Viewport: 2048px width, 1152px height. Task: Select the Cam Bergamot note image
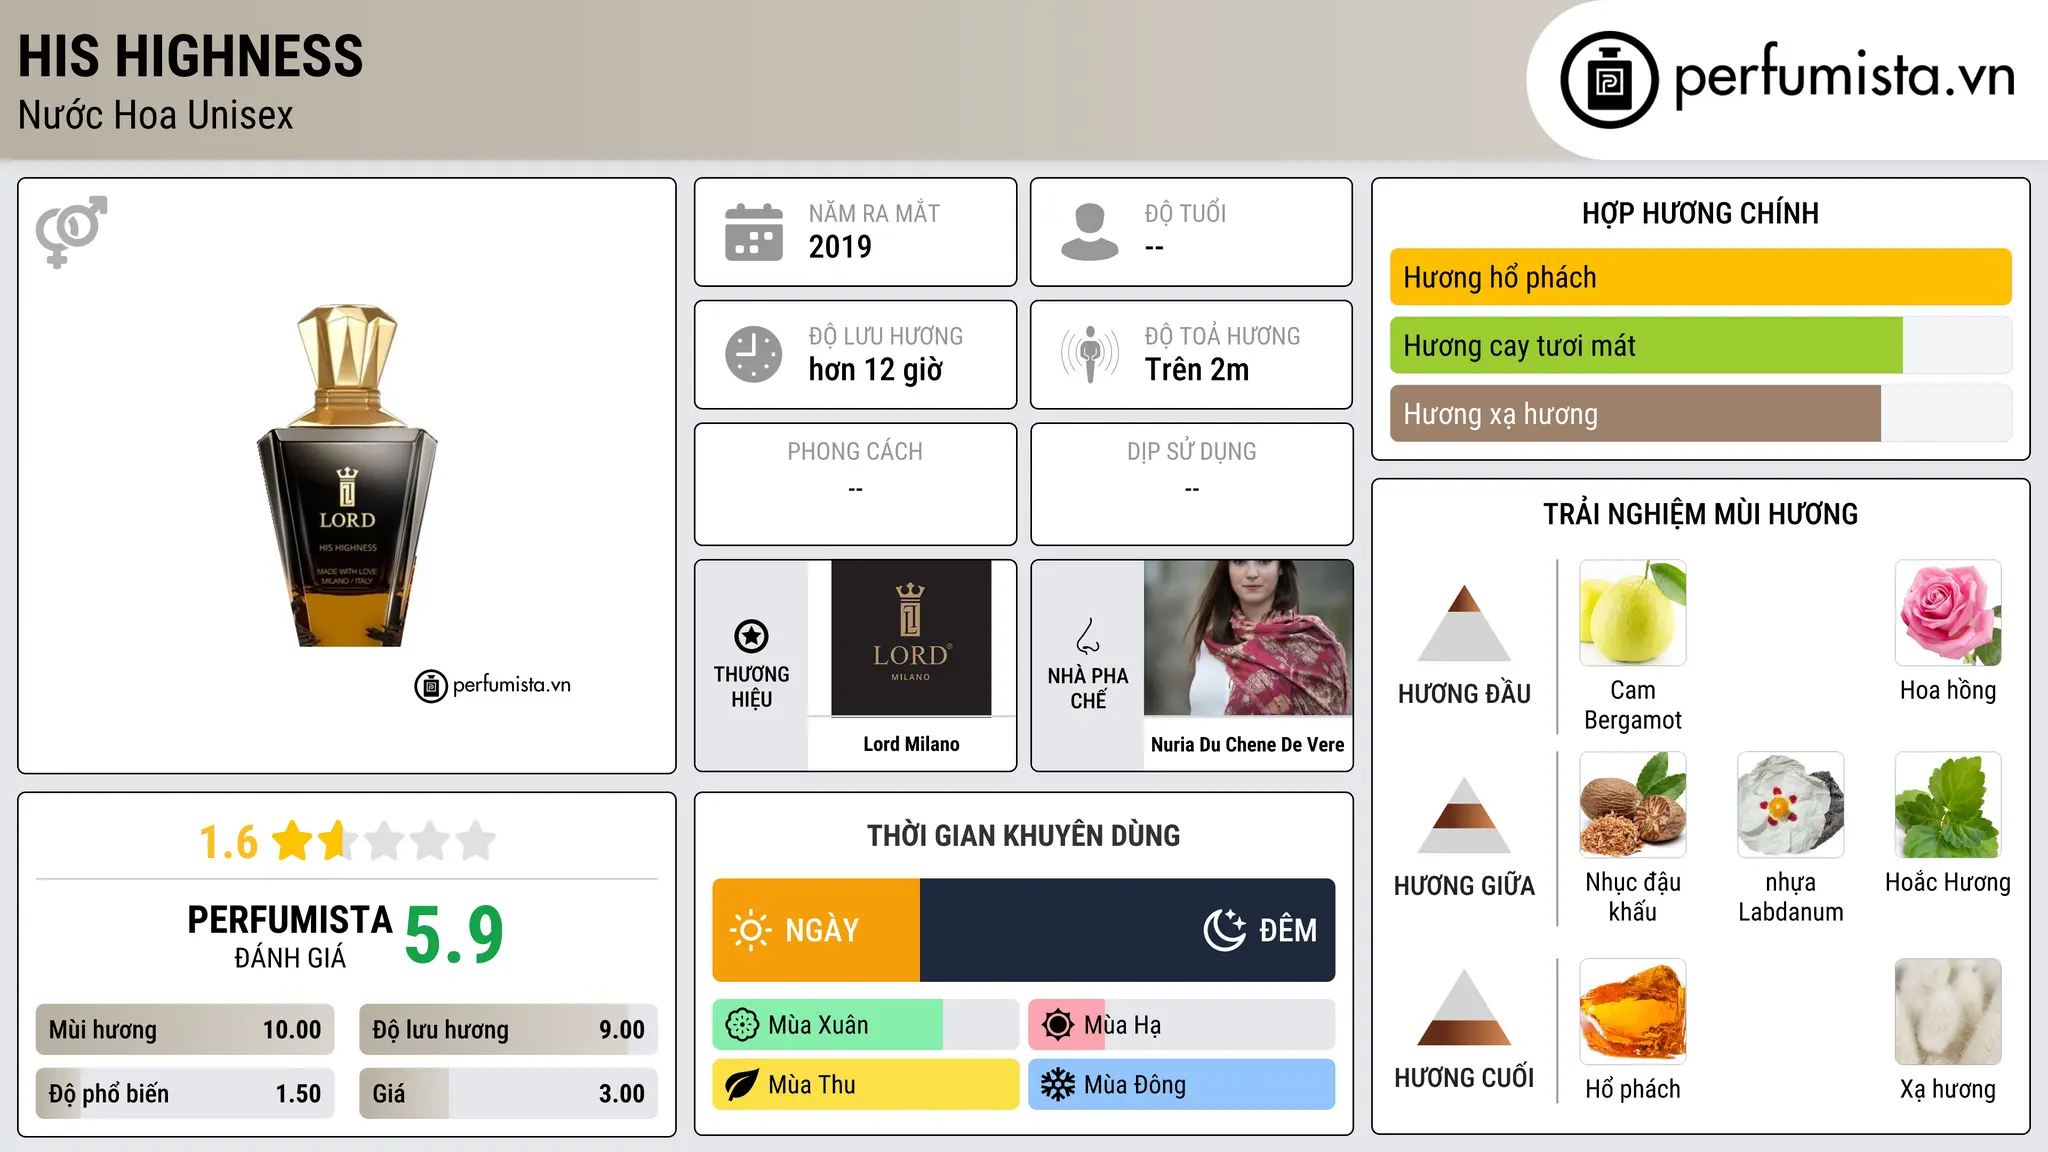coord(1633,613)
